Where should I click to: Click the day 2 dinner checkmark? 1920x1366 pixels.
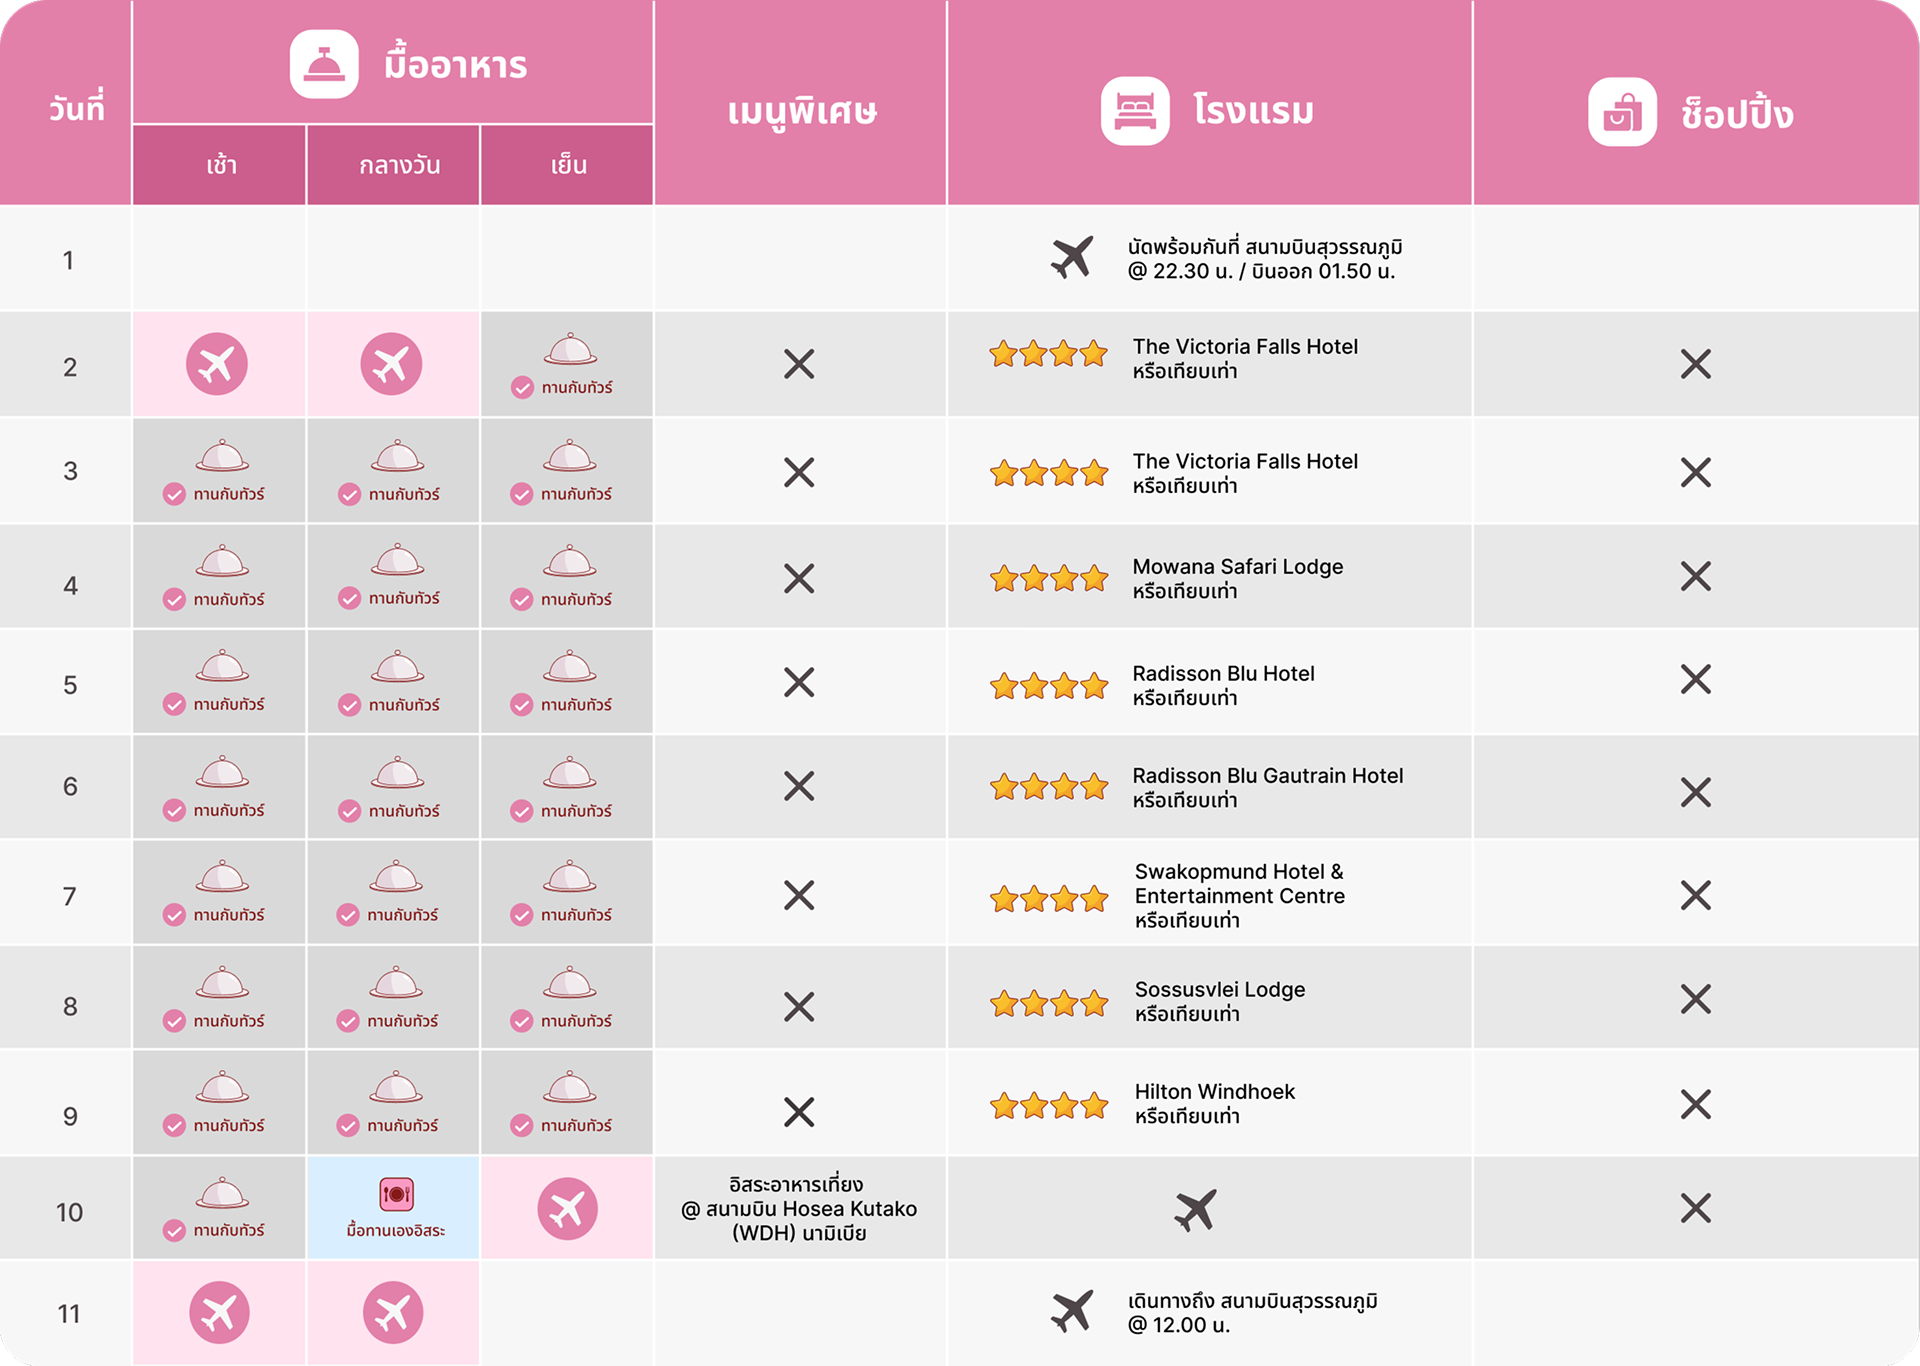[x=522, y=388]
